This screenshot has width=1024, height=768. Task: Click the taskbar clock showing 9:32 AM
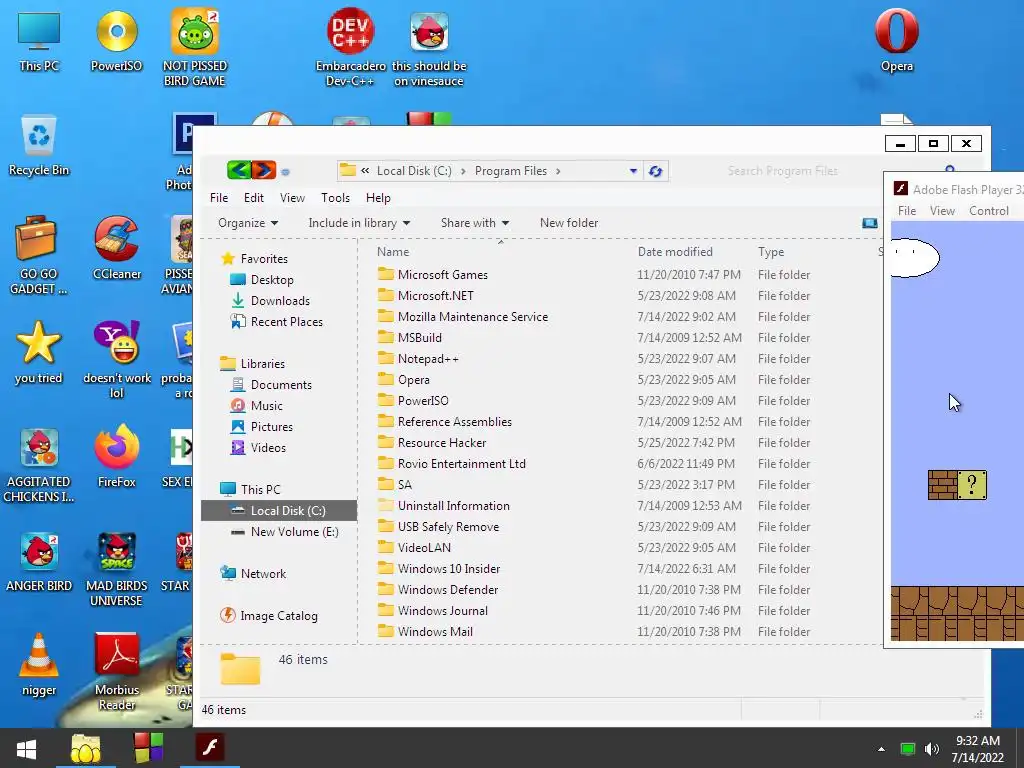point(978,749)
